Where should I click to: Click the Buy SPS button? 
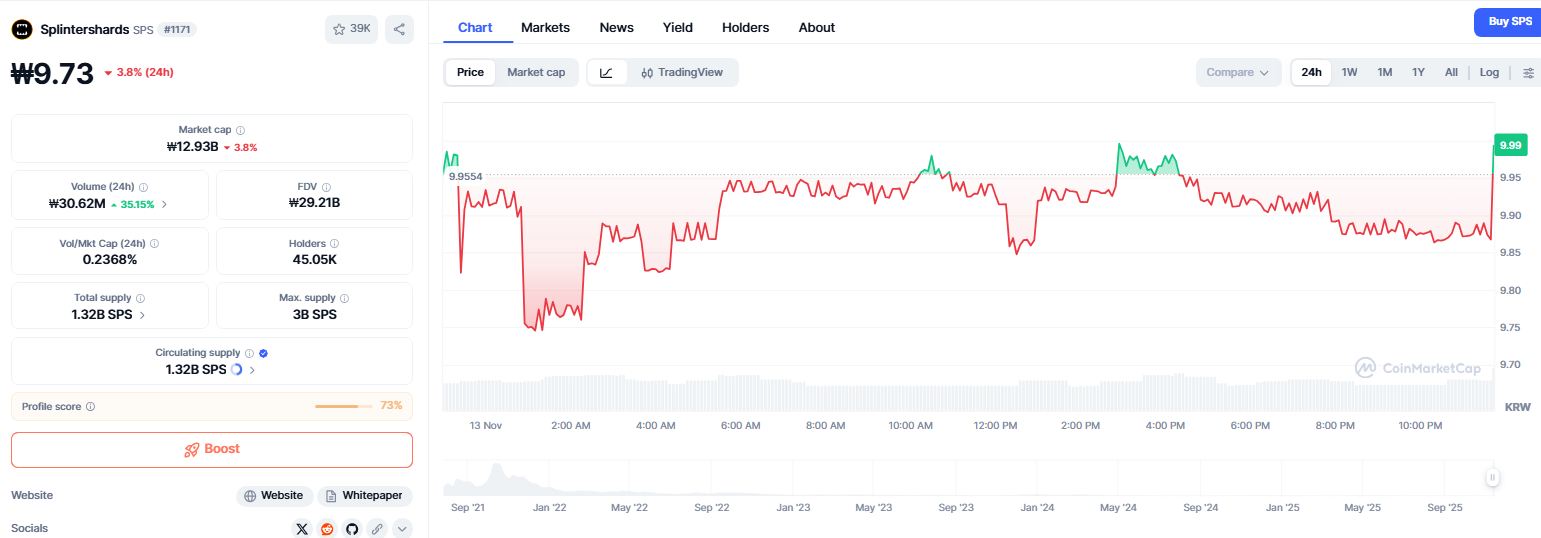[1509, 21]
